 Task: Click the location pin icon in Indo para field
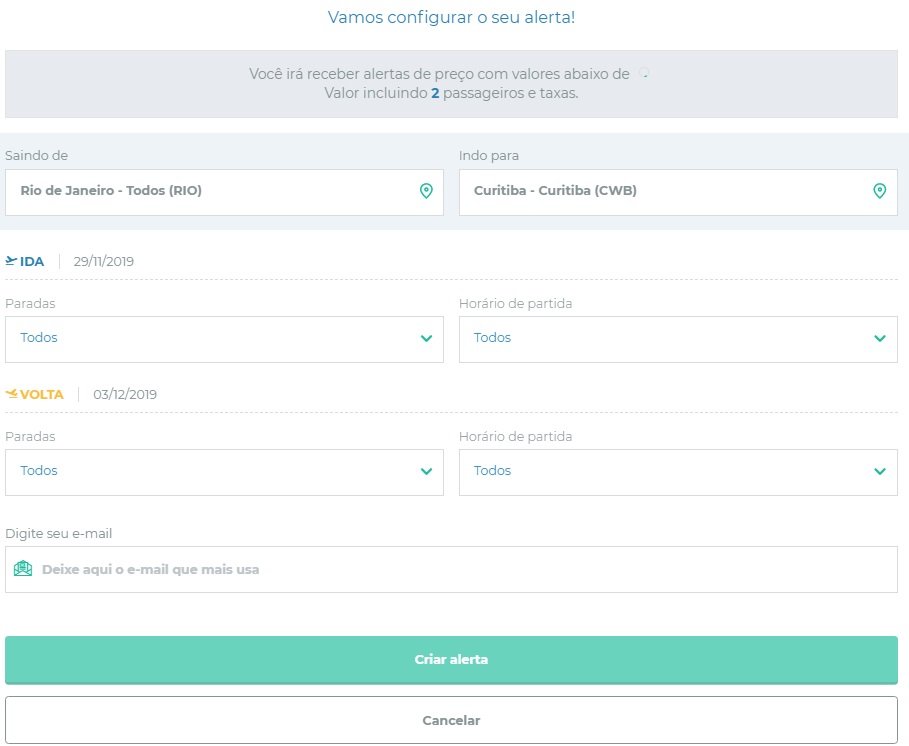pos(879,191)
